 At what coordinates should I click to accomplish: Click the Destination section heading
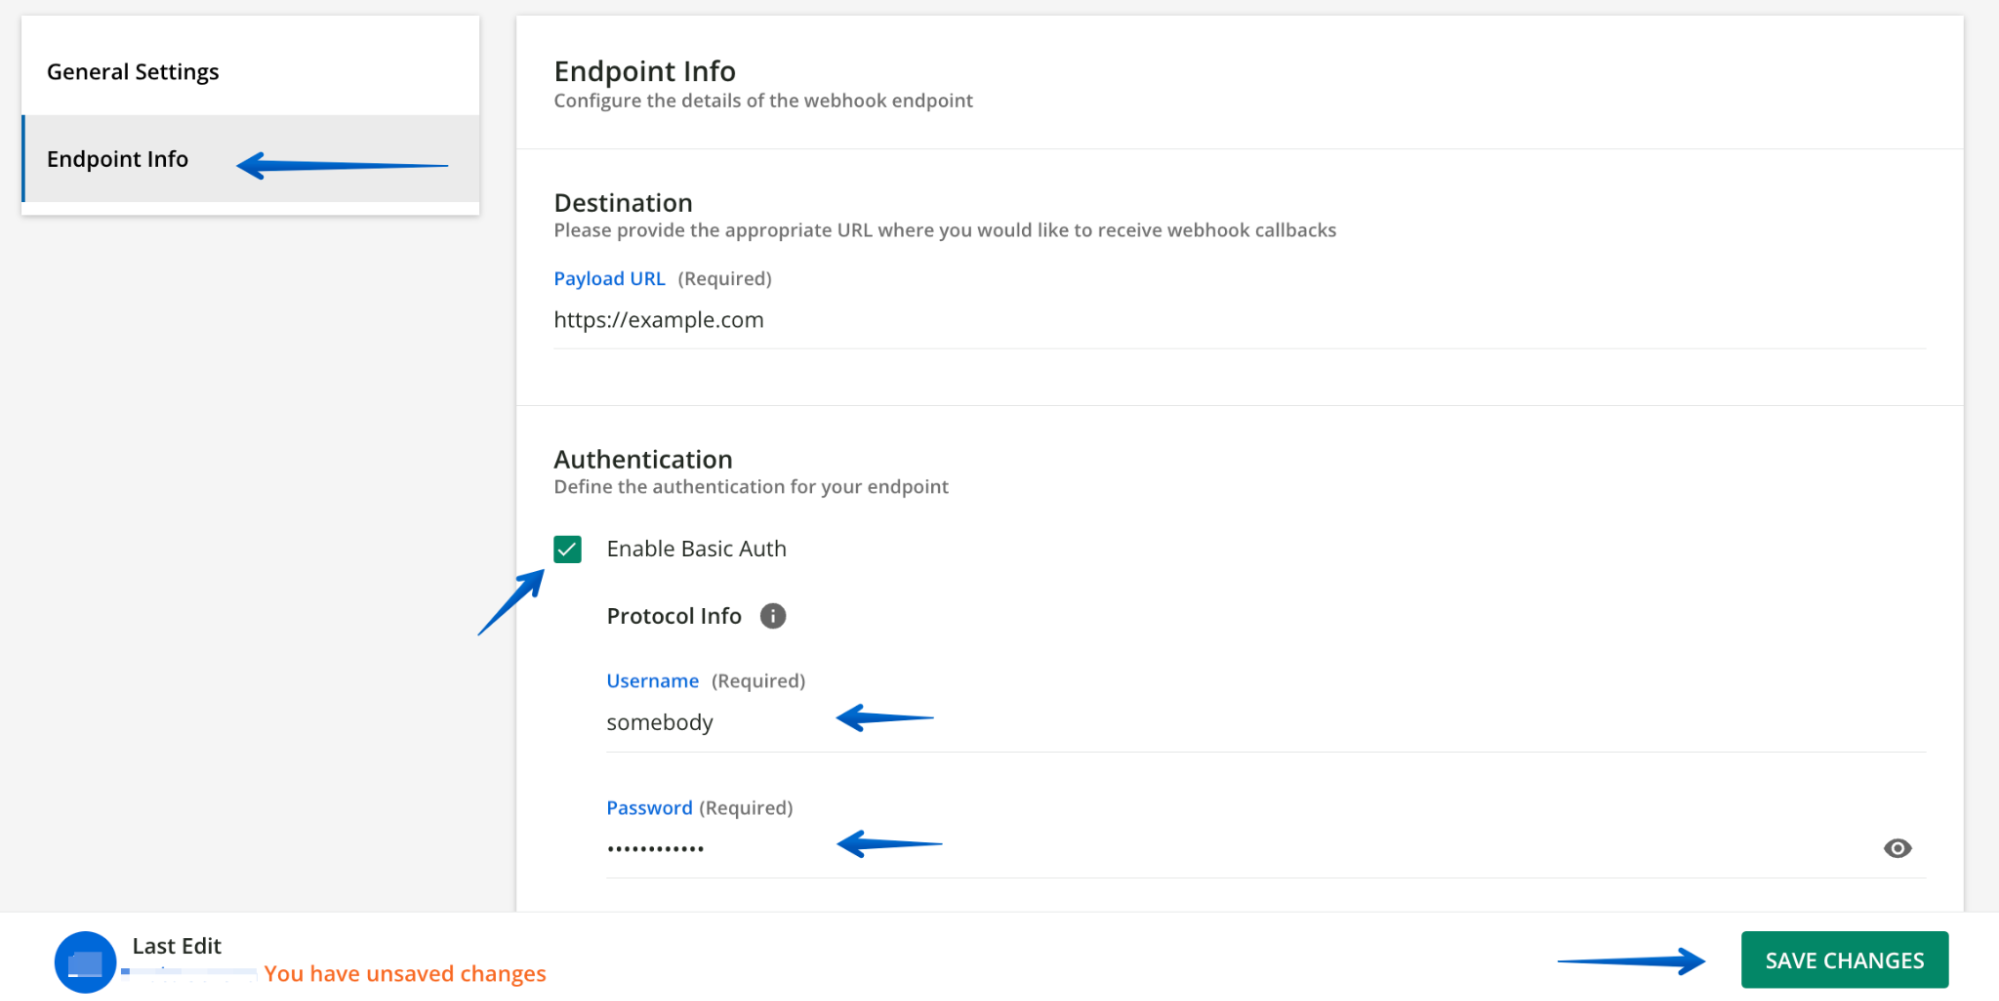click(623, 202)
